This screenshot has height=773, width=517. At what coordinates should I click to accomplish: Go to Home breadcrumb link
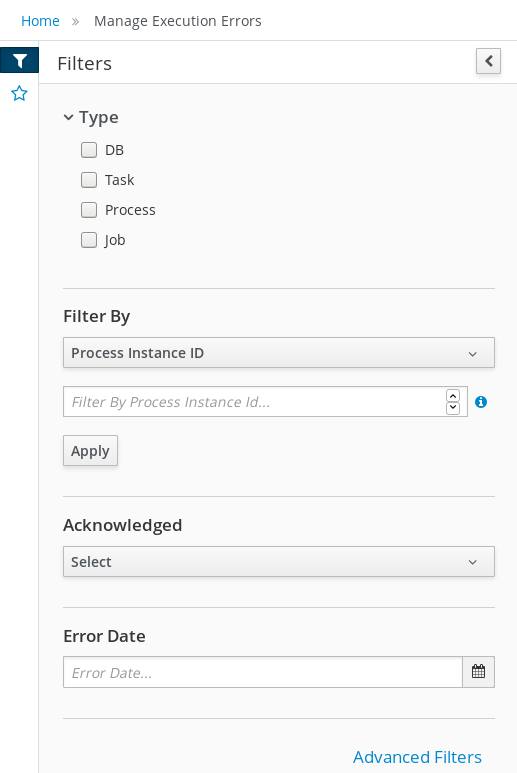40,21
